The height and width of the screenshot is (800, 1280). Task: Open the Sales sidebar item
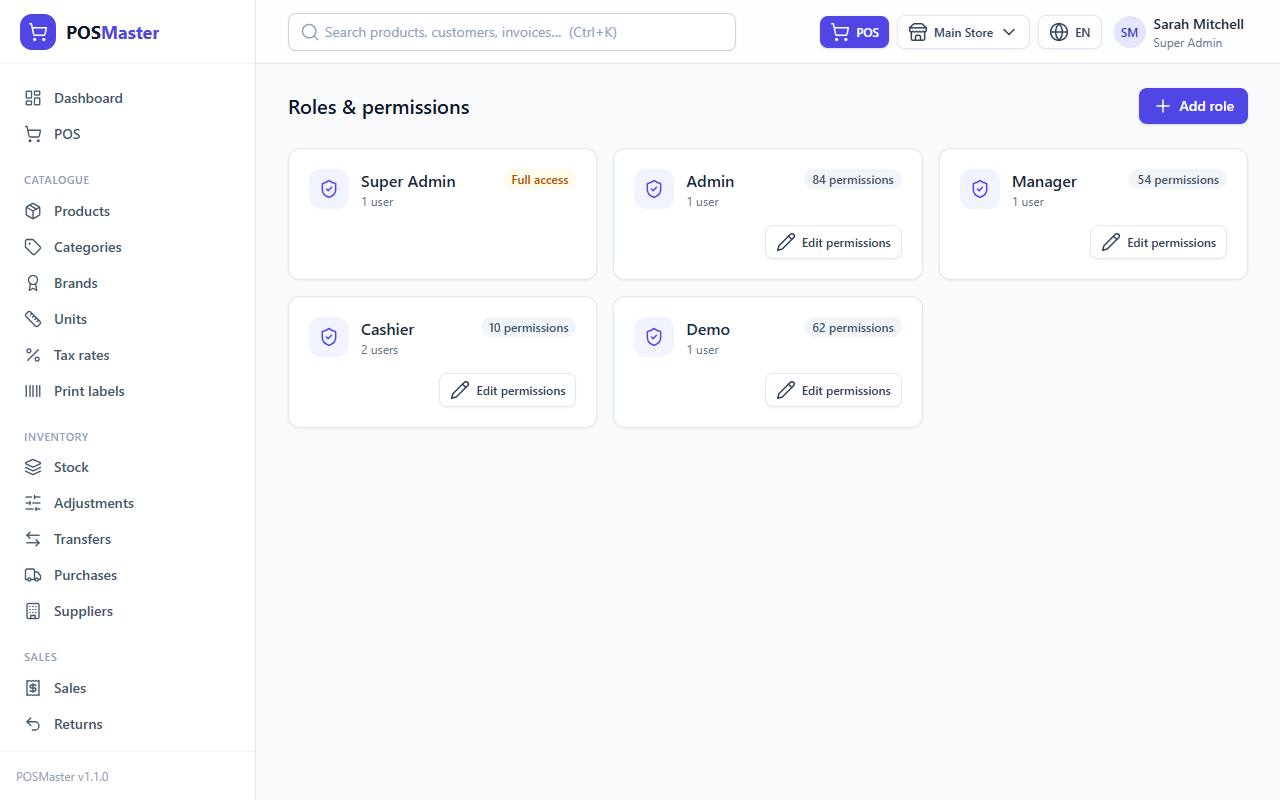click(128, 688)
